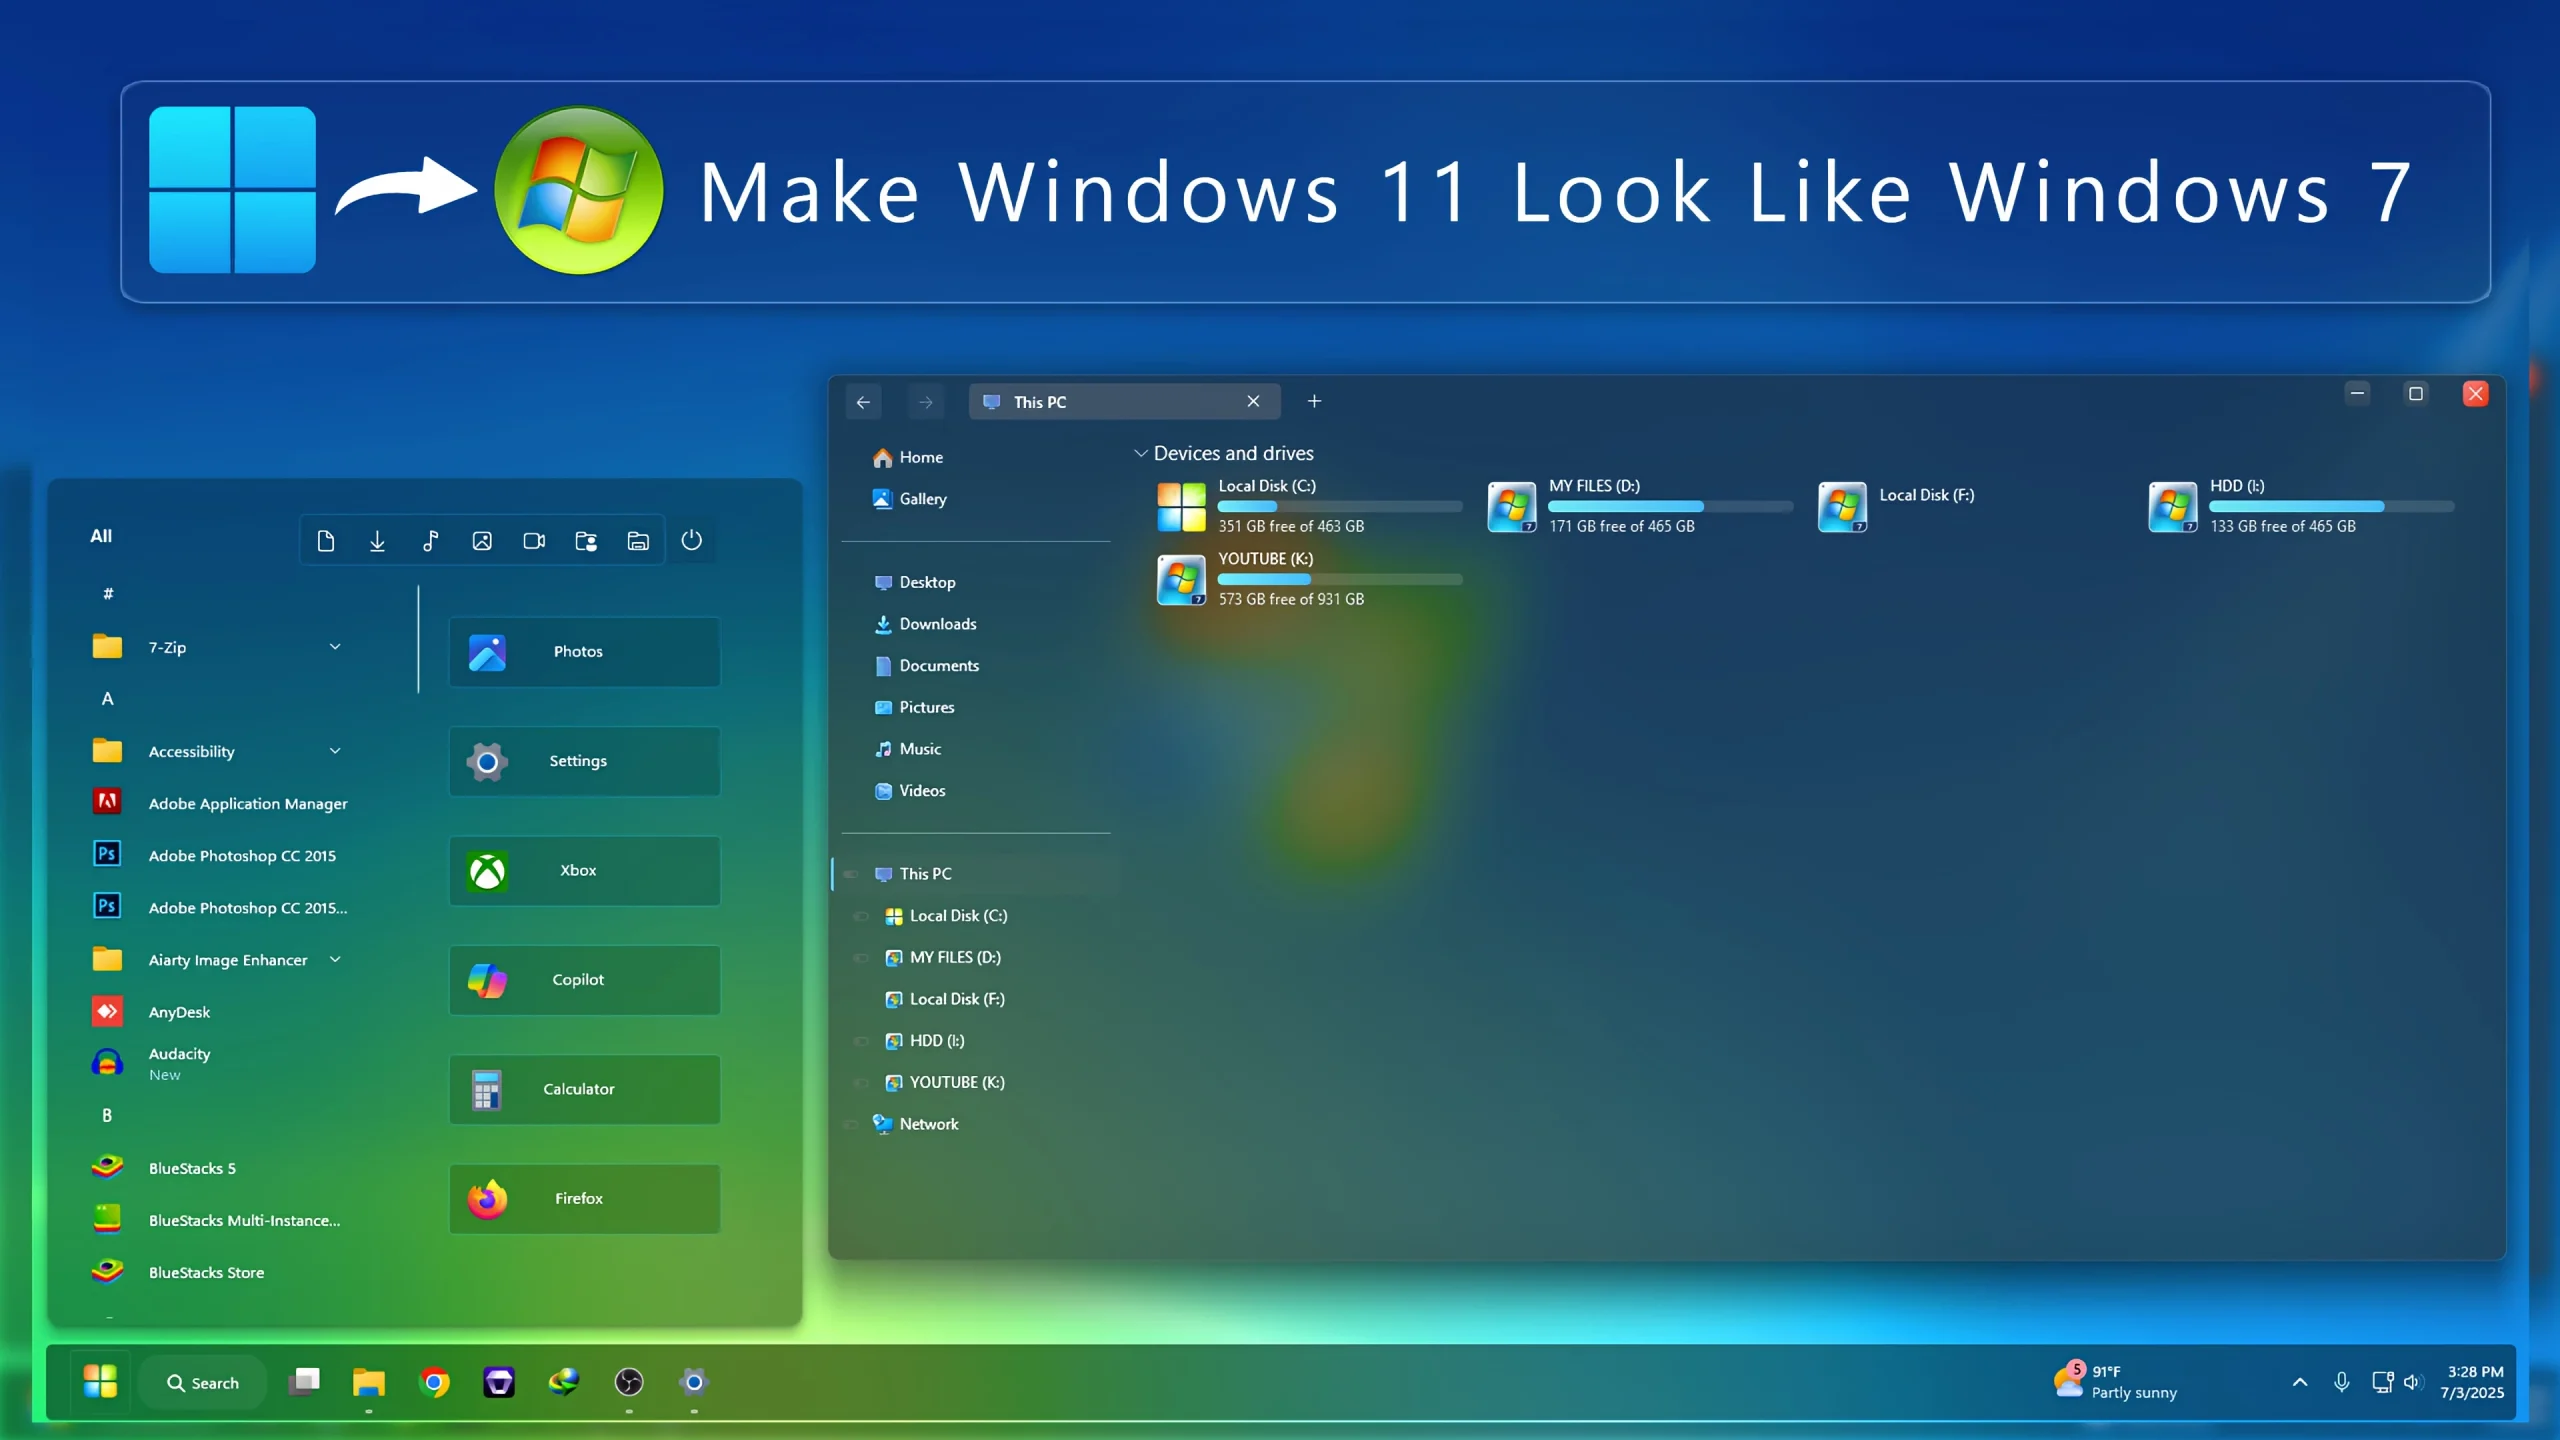This screenshot has height=1440, width=2560.
Task: Open Downloads in navigation pane
Action: [x=925, y=624]
